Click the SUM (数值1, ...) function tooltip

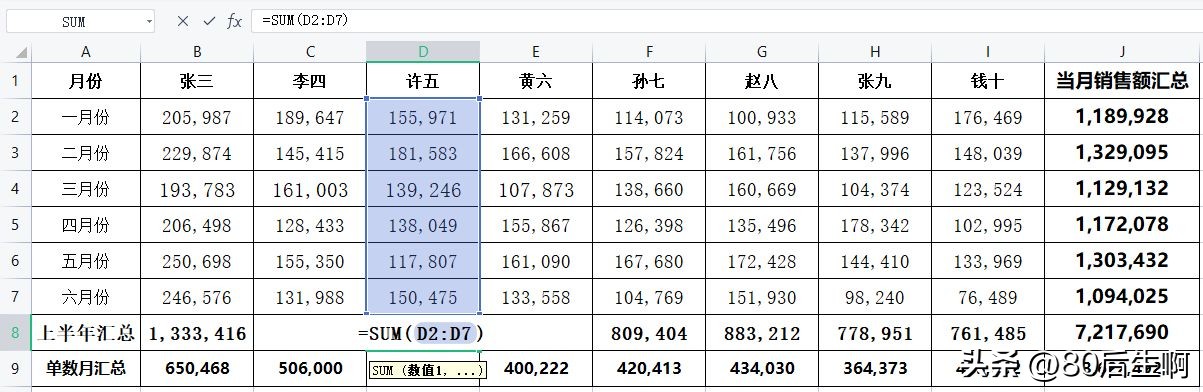tap(427, 371)
